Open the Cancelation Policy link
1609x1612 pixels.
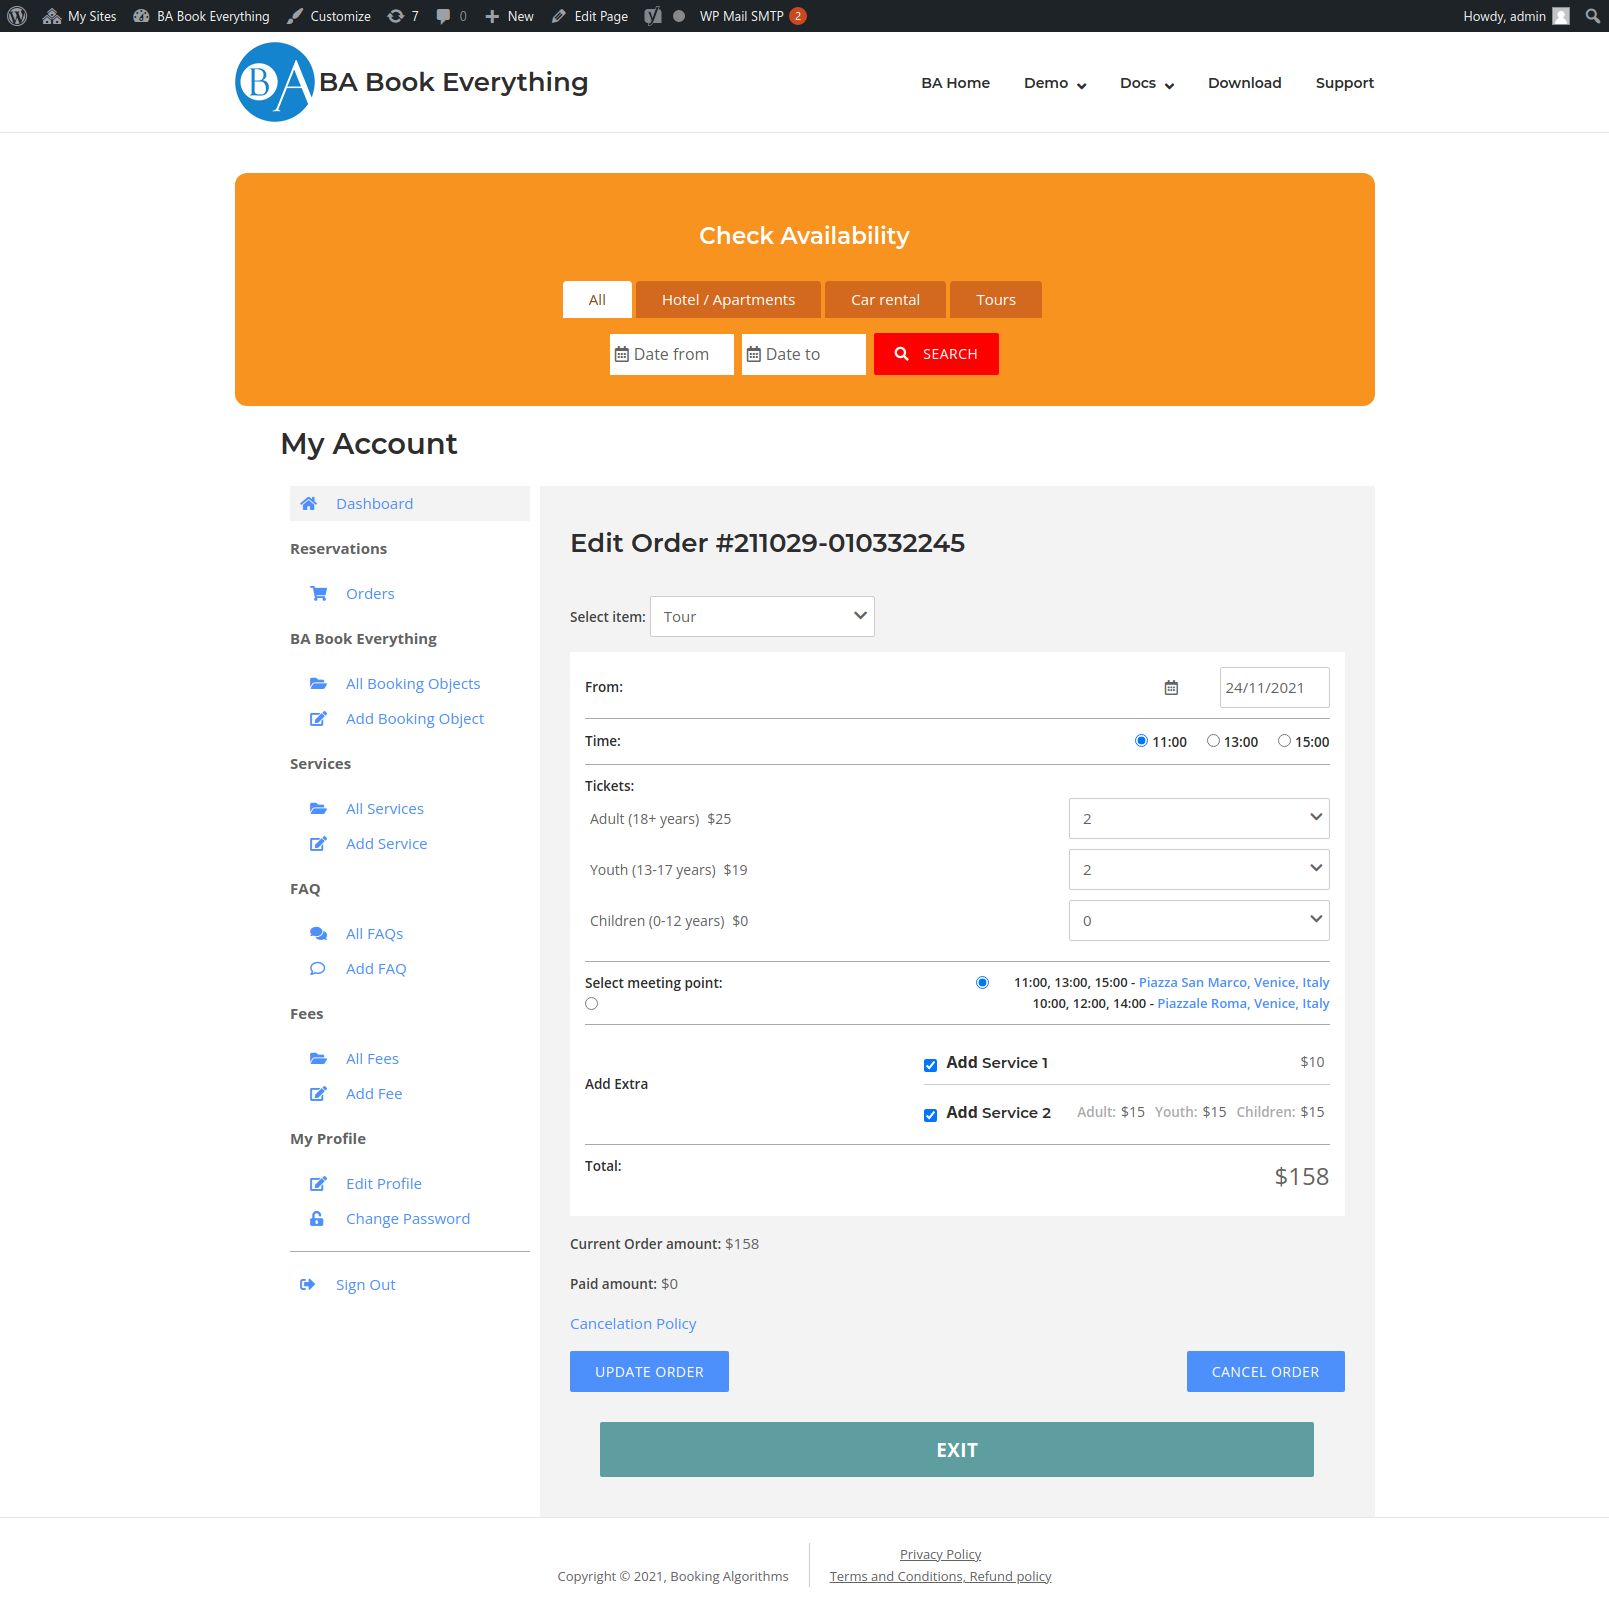[x=633, y=1324]
